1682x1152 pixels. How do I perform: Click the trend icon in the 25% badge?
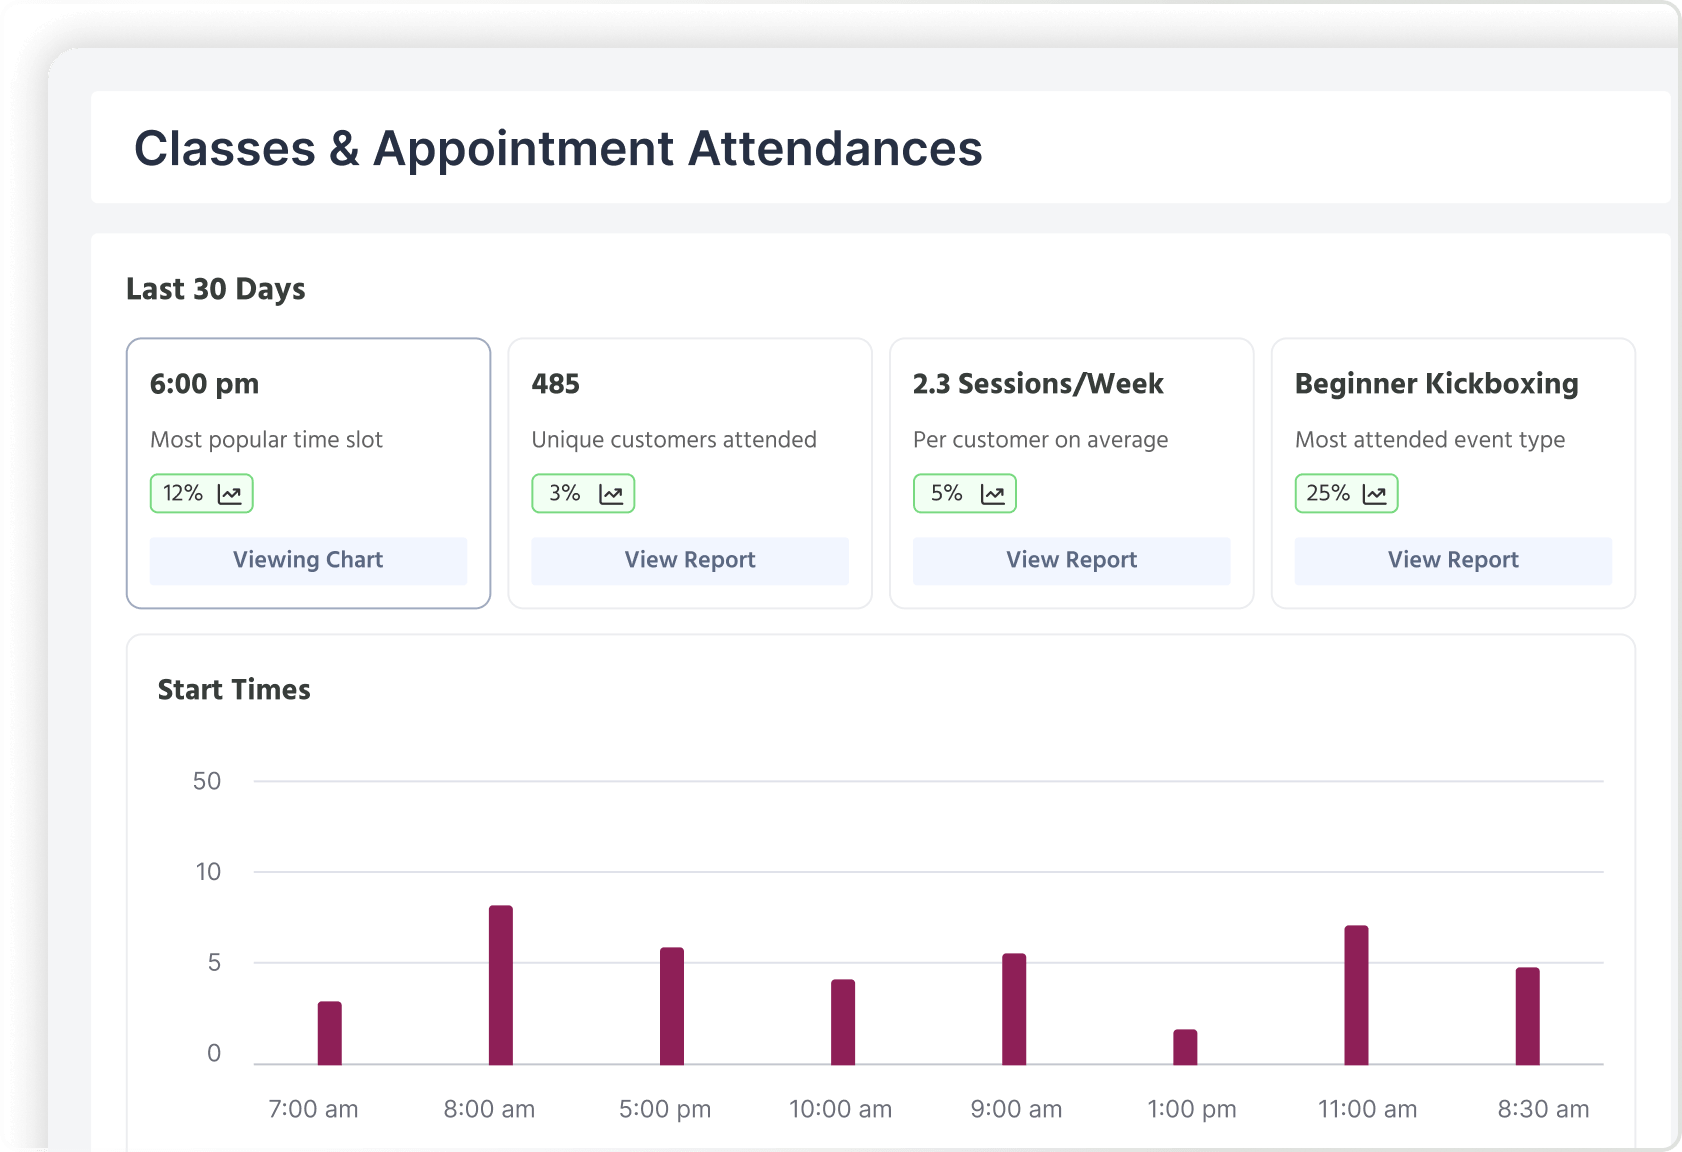[1375, 494]
